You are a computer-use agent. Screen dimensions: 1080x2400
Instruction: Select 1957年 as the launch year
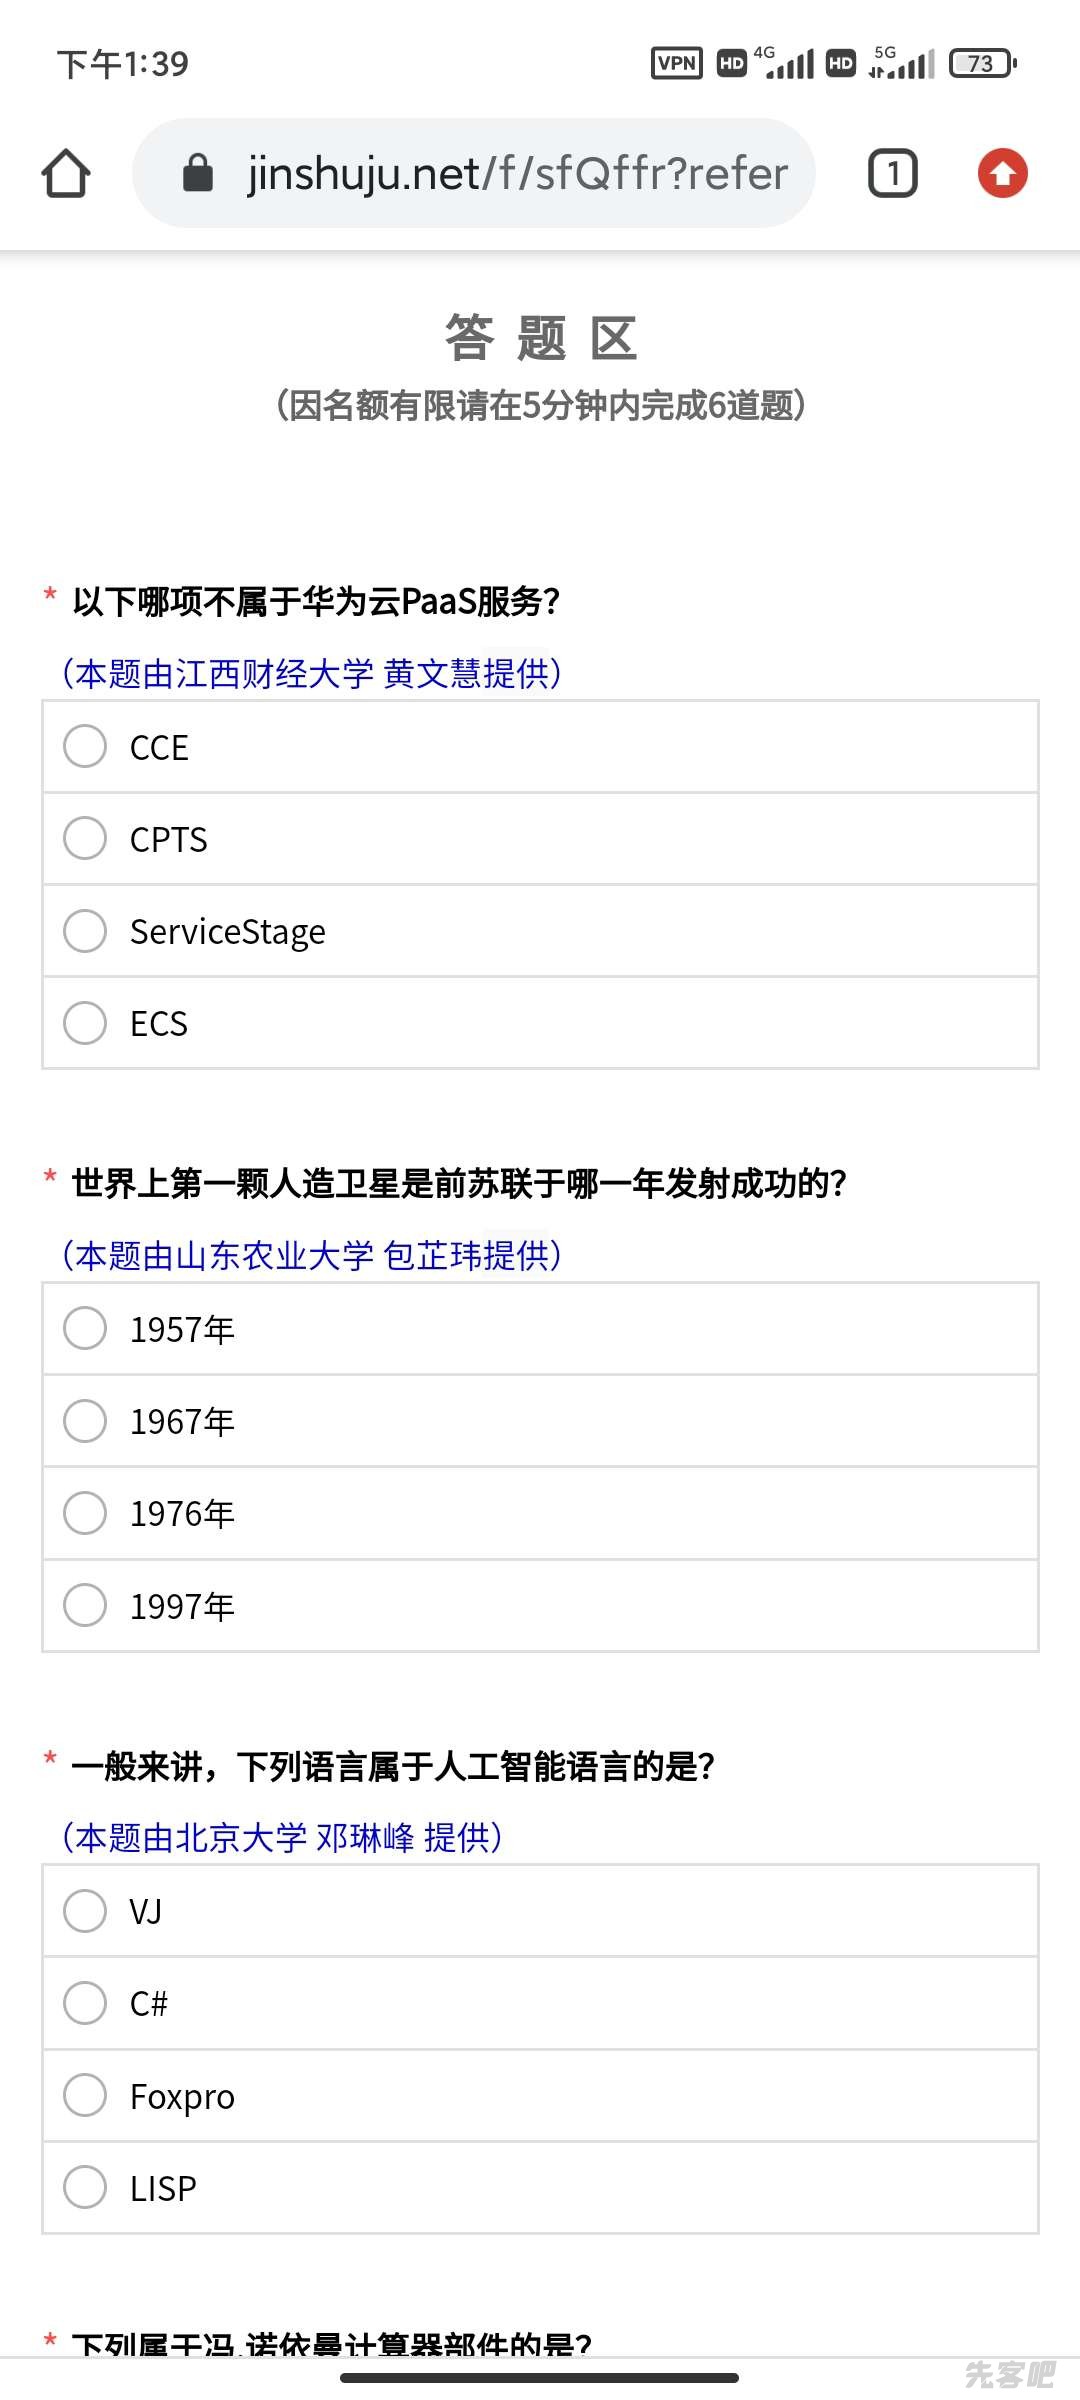(x=85, y=1328)
